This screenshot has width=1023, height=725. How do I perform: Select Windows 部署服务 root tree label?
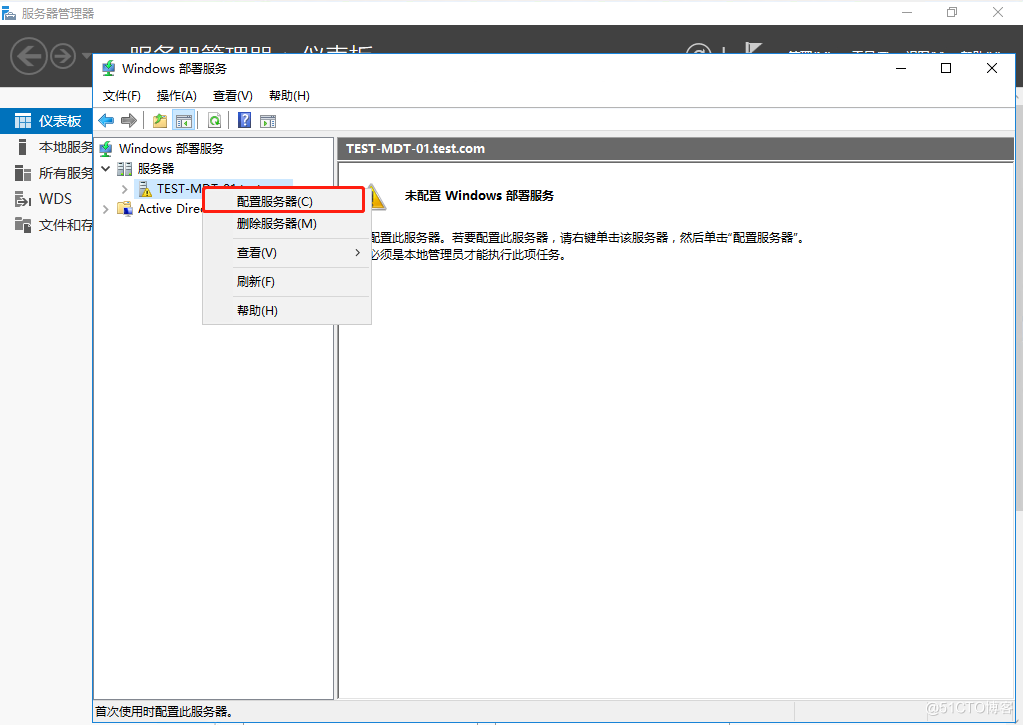pyautogui.click(x=172, y=149)
